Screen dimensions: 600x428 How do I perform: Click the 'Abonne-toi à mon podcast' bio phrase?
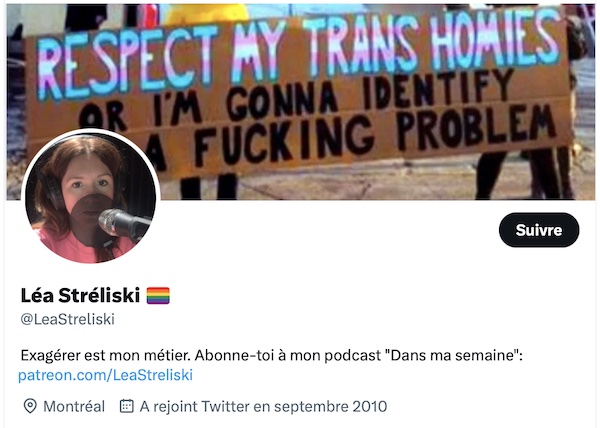coord(288,355)
